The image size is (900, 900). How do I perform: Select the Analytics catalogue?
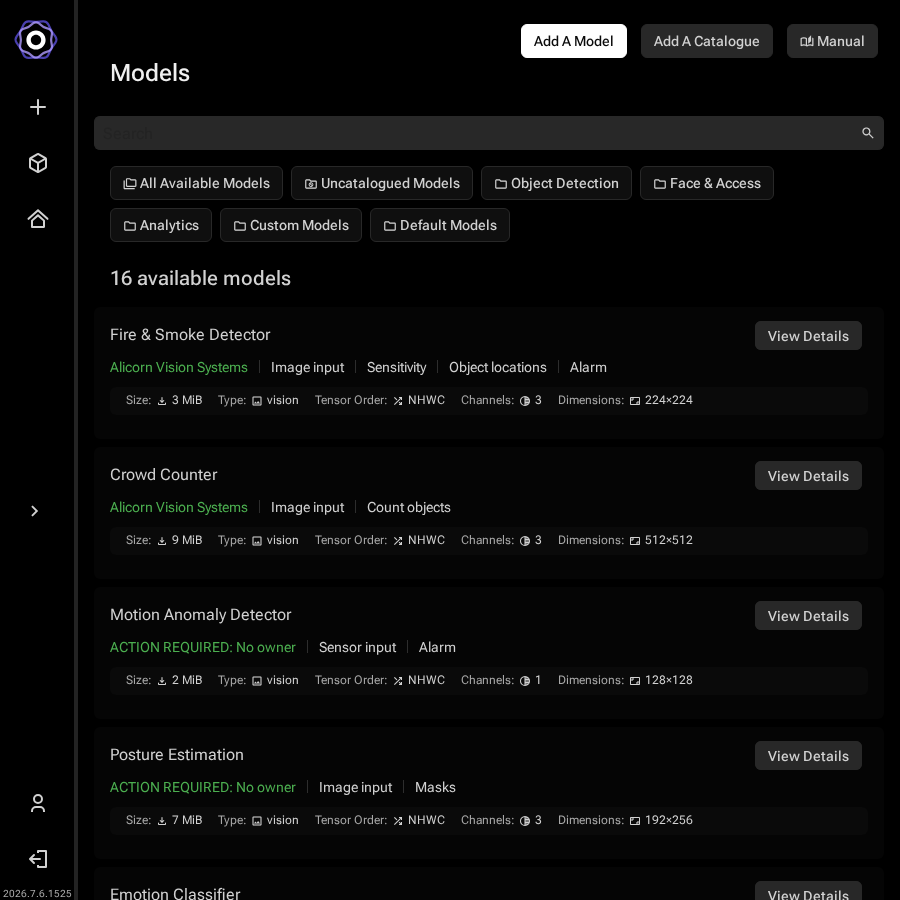click(x=161, y=225)
